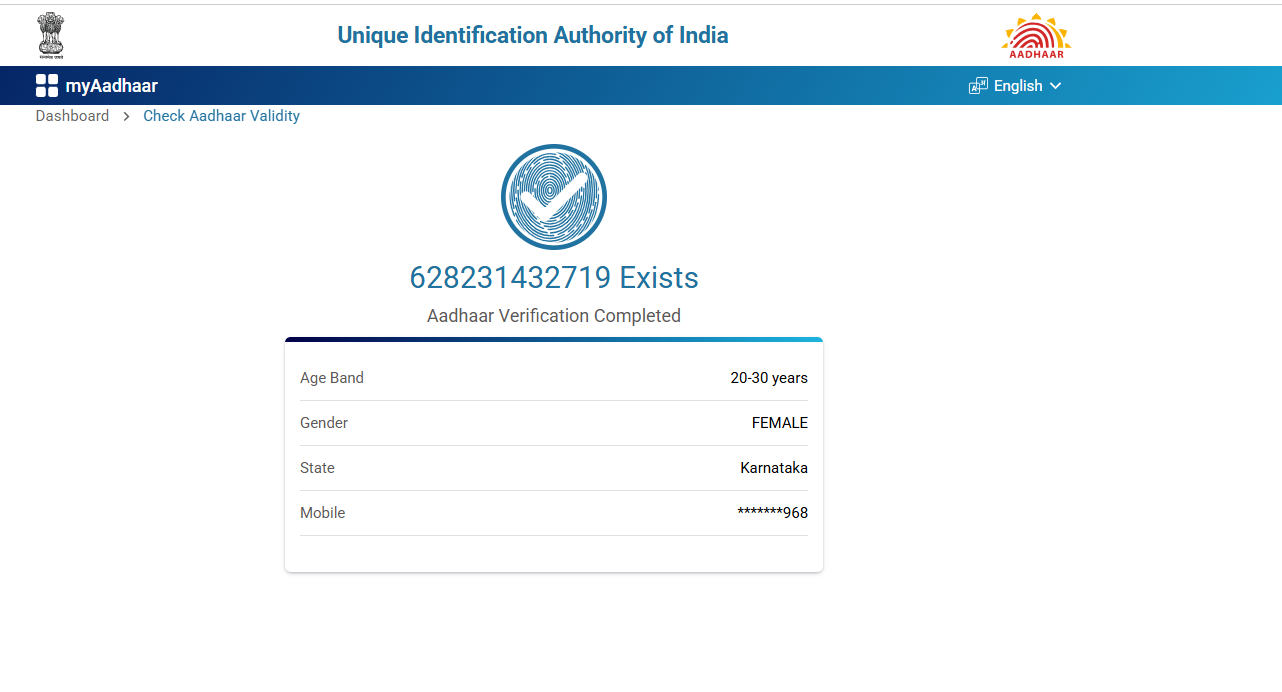Viewport: 1282px width, 692px height.
Task: Go to Dashboard breadcrumb
Action: (72, 116)
